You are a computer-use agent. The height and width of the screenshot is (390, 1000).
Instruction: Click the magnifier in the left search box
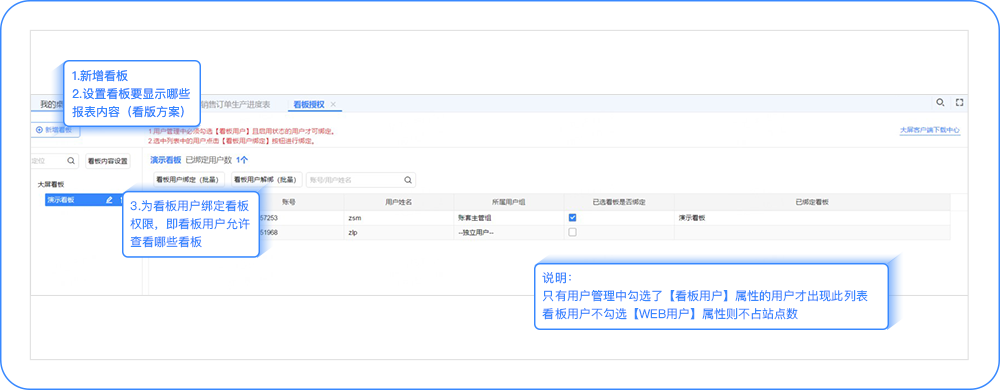[71, 161]
